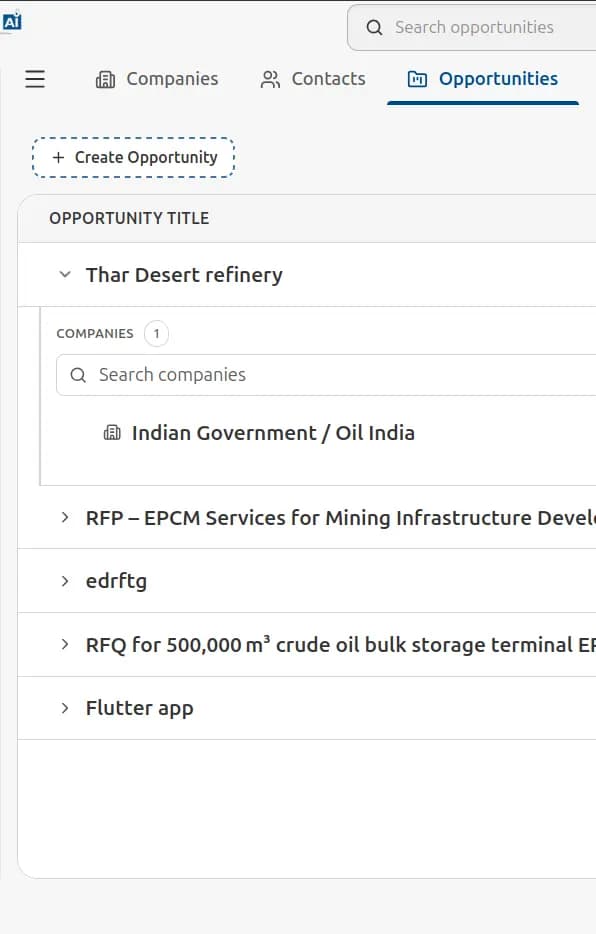Screen dimensions: 596x934
Task: Click the magnifier icon in Search opportunities
Action: coord(374,27)
